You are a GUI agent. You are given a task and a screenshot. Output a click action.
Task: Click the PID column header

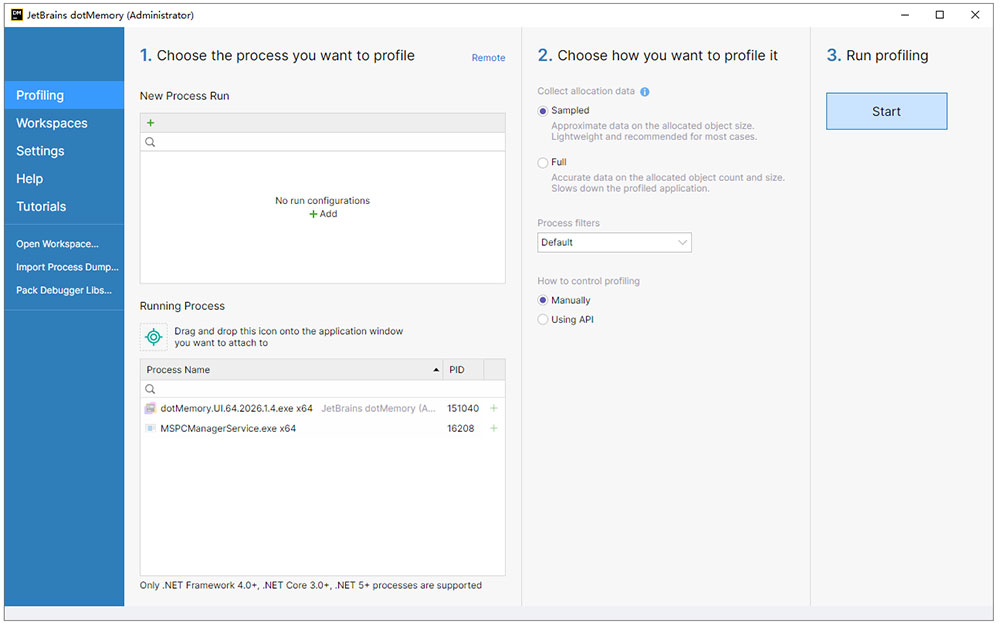click(464, 369)
